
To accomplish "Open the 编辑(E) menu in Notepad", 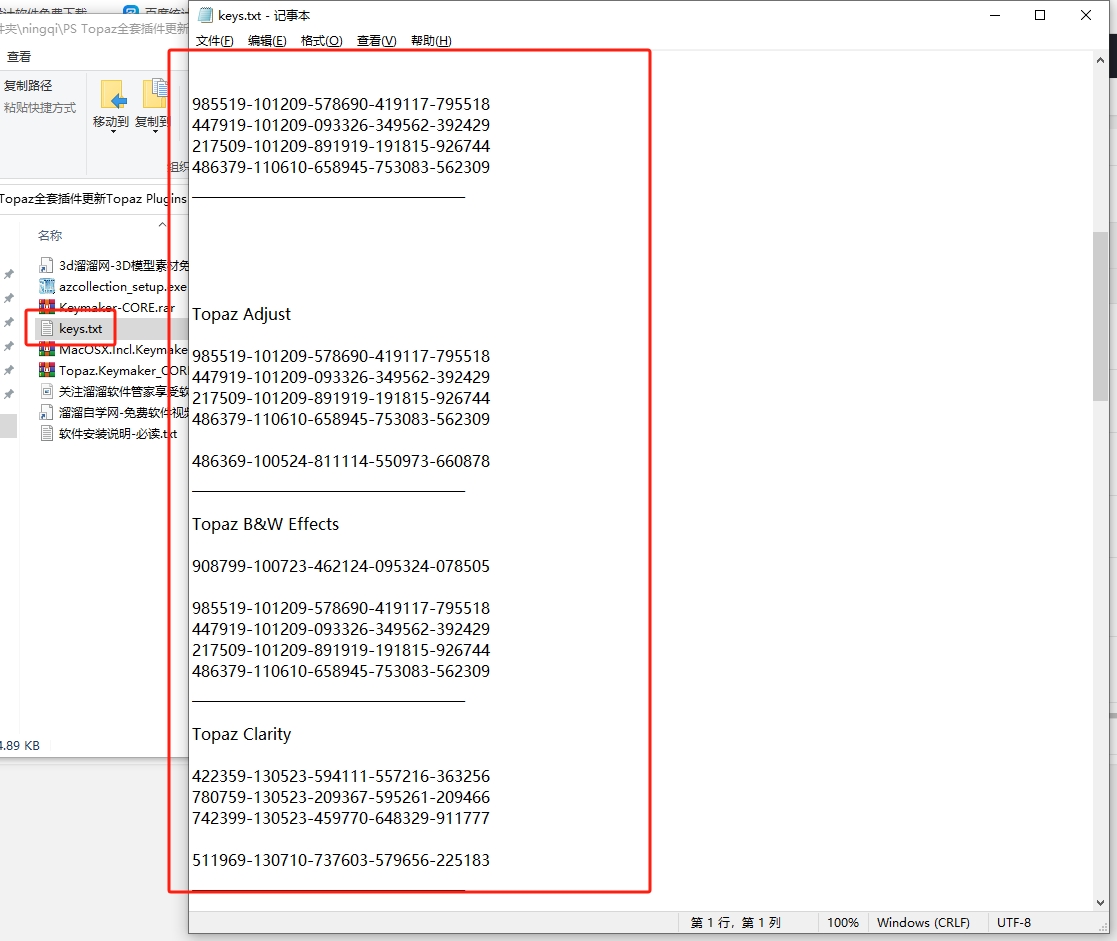I will 267,41.
